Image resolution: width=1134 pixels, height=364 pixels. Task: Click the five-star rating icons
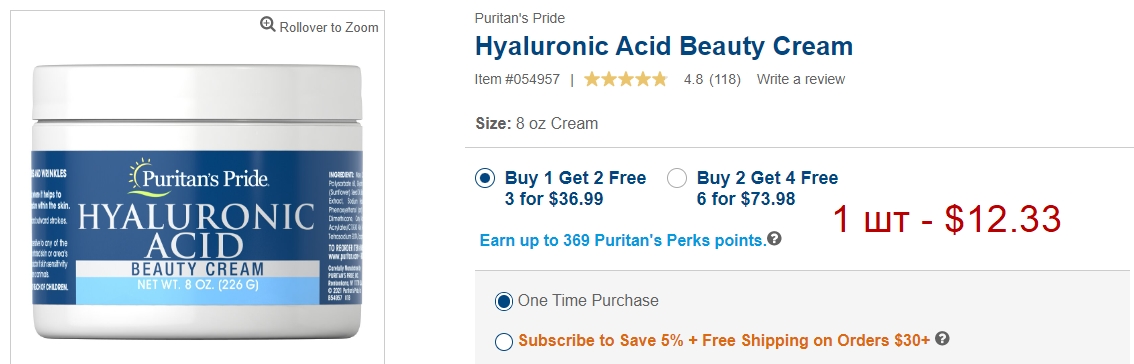[626, 79]
